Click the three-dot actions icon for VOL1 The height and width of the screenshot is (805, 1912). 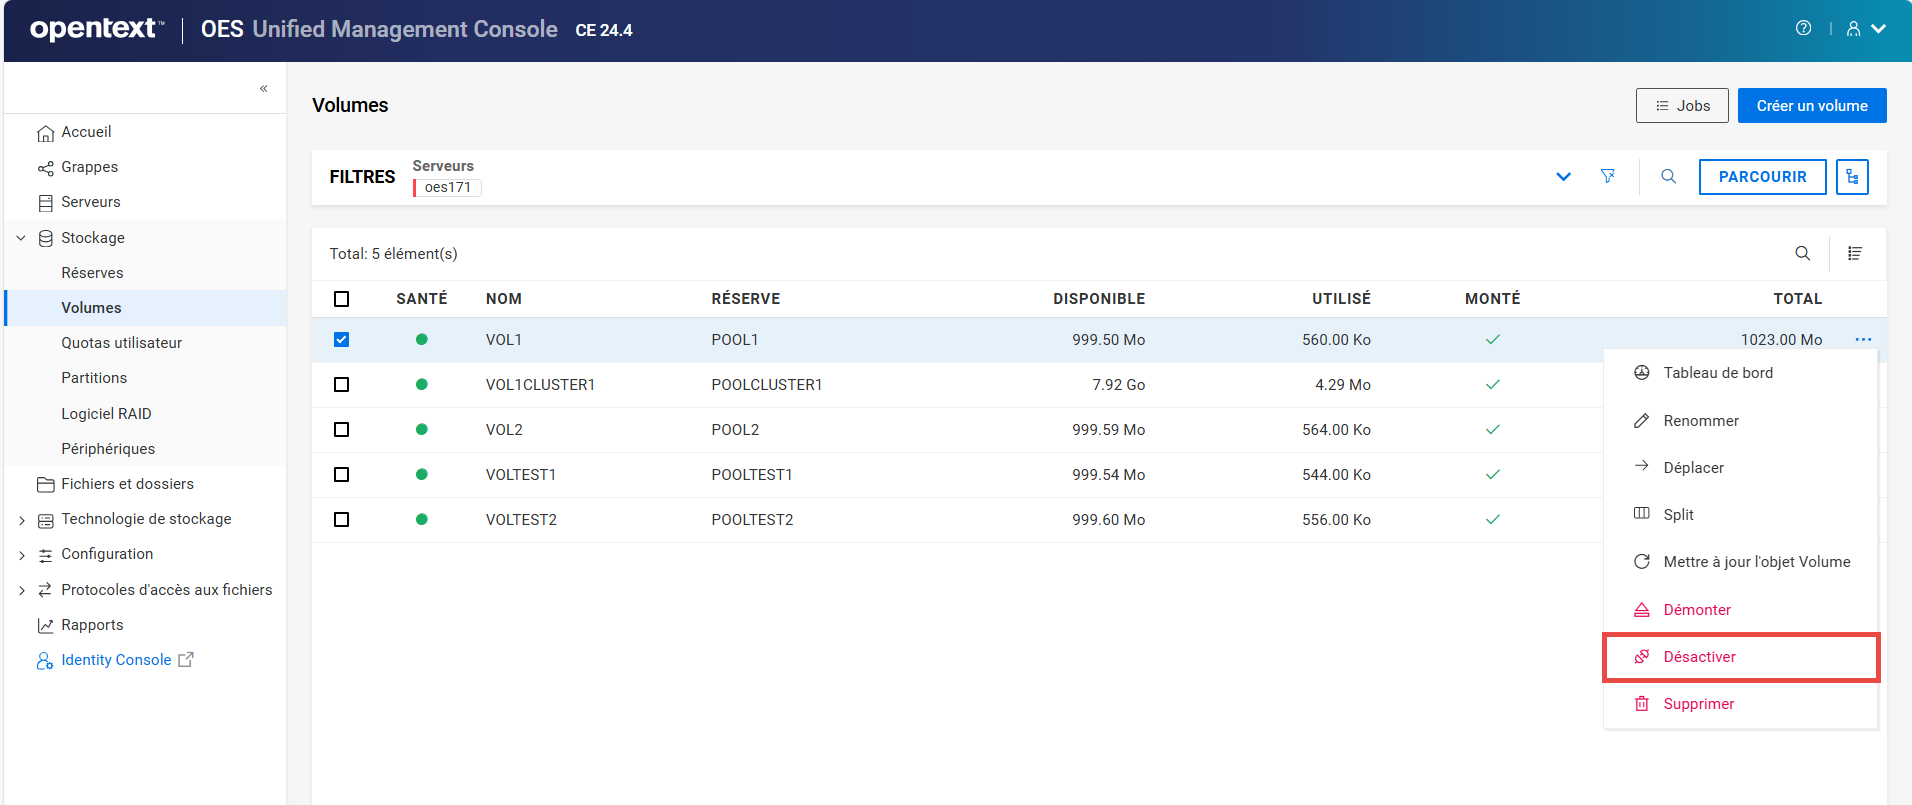pos(1863,340)
